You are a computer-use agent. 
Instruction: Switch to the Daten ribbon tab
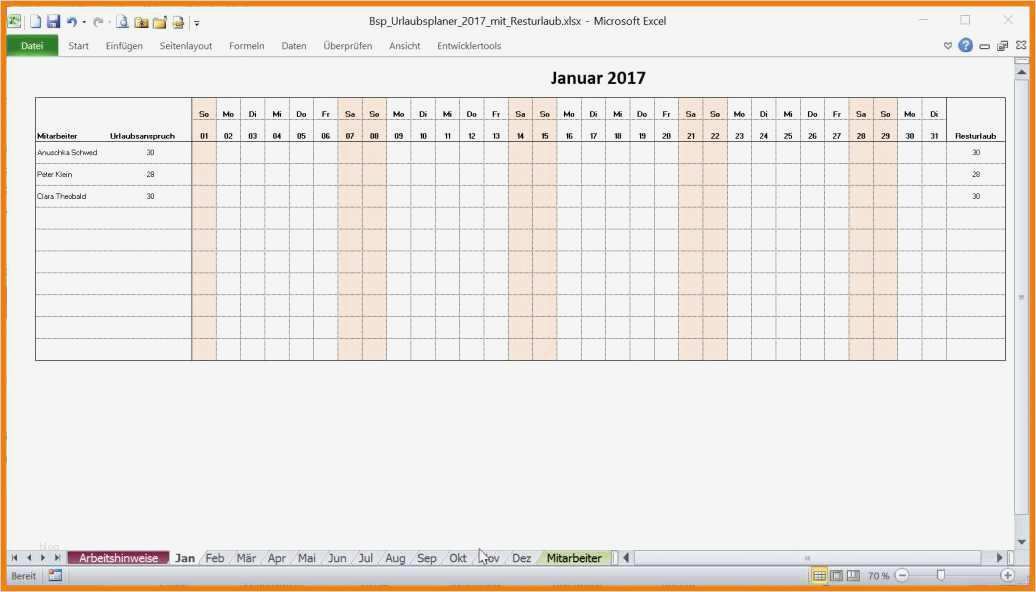294,46
